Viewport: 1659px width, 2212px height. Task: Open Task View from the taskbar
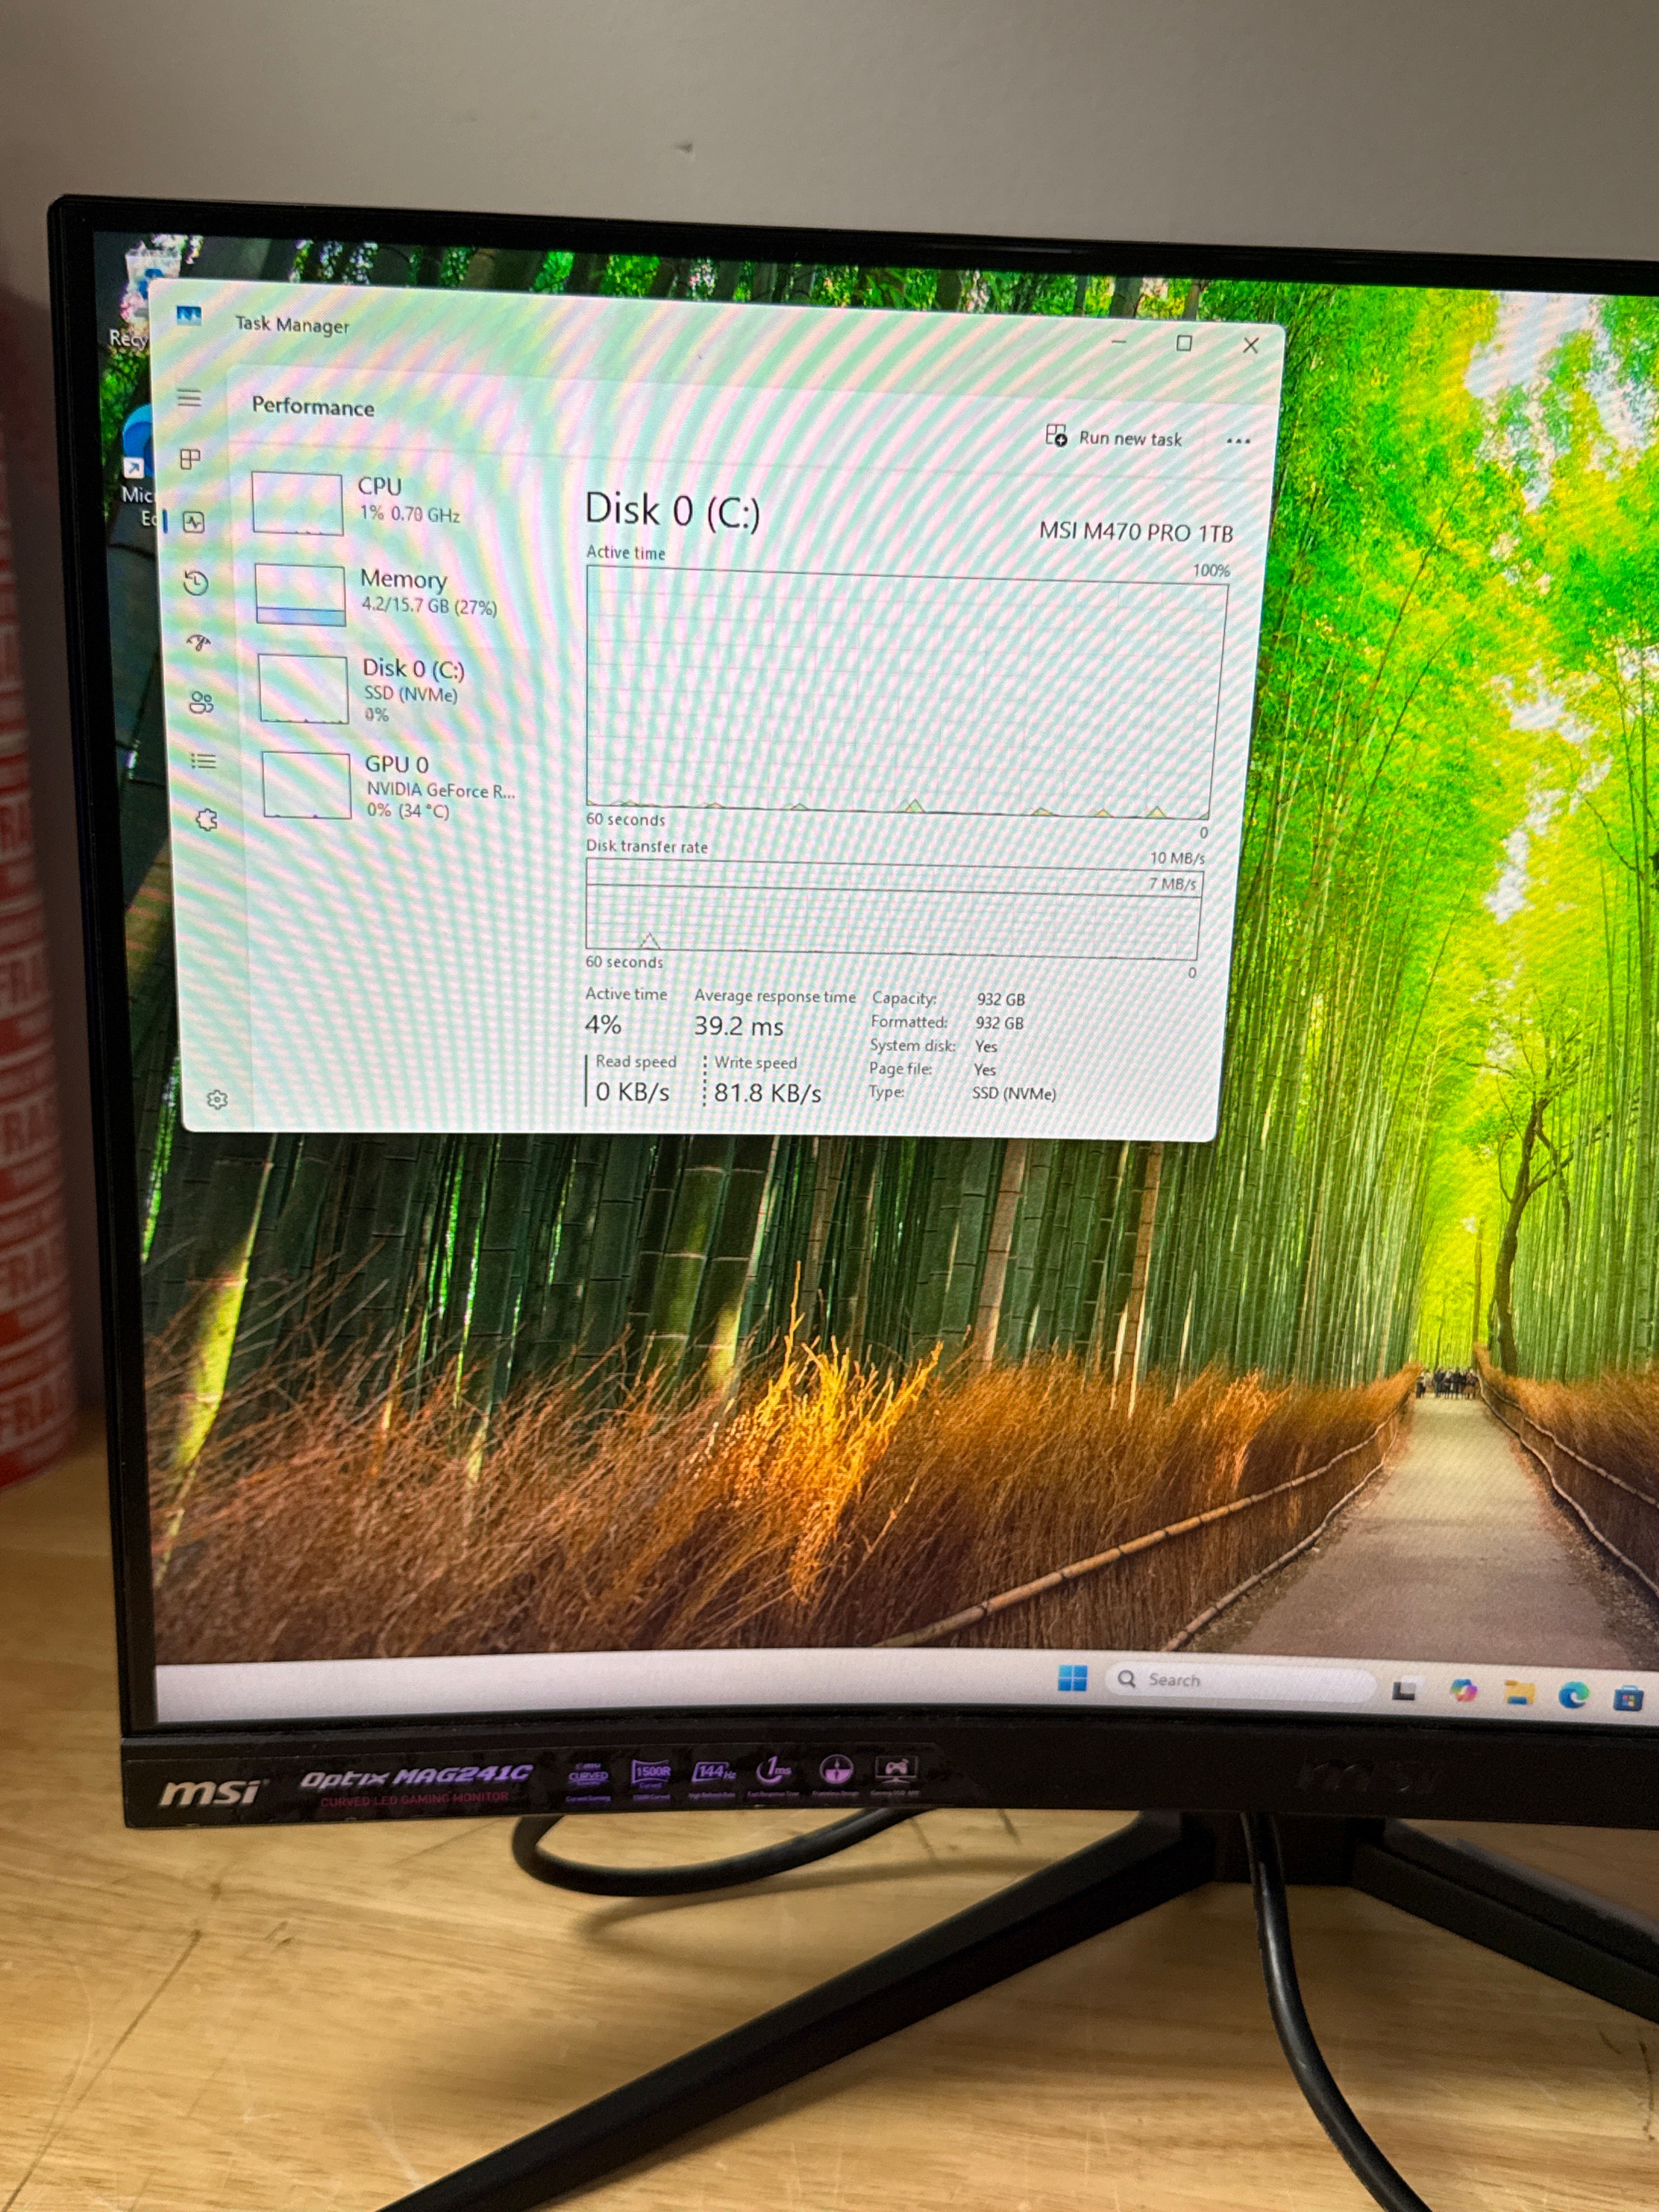(x=1405, y=1690)
